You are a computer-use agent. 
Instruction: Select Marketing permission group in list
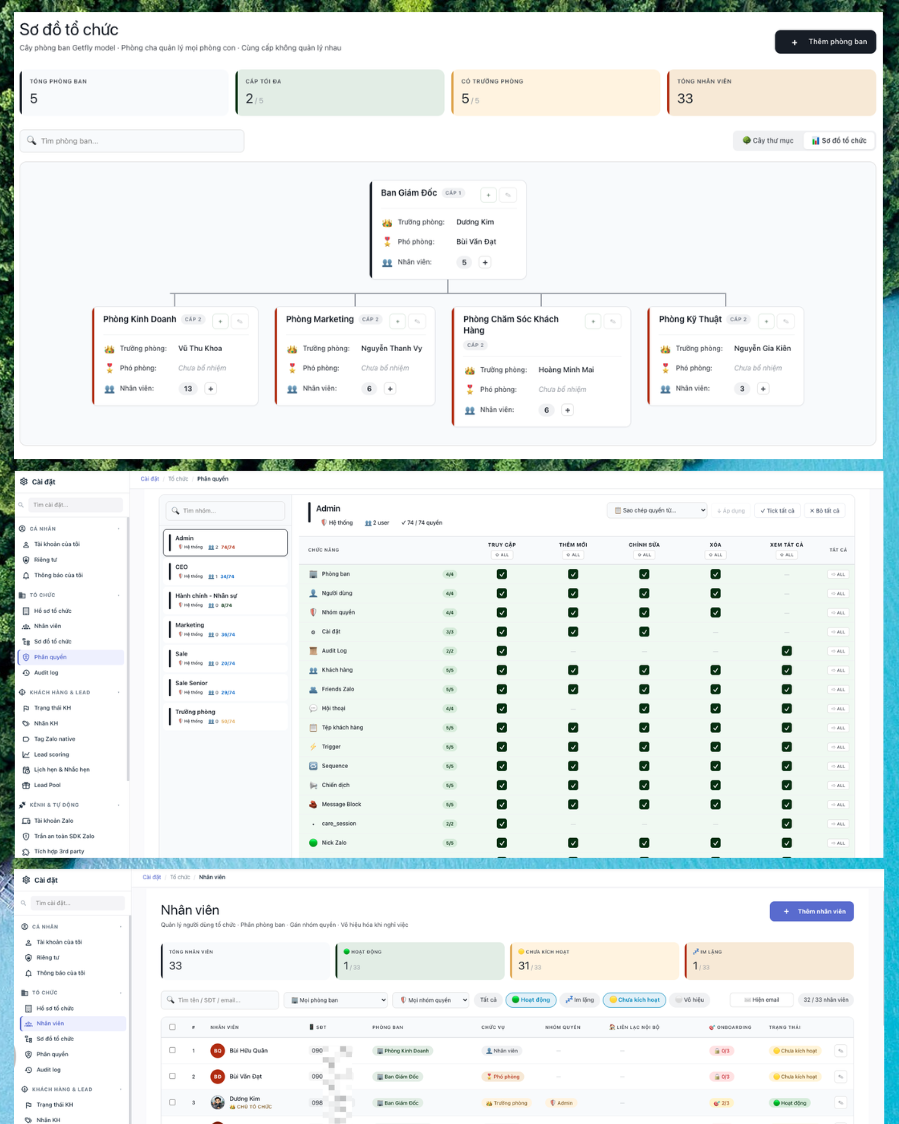225,629
